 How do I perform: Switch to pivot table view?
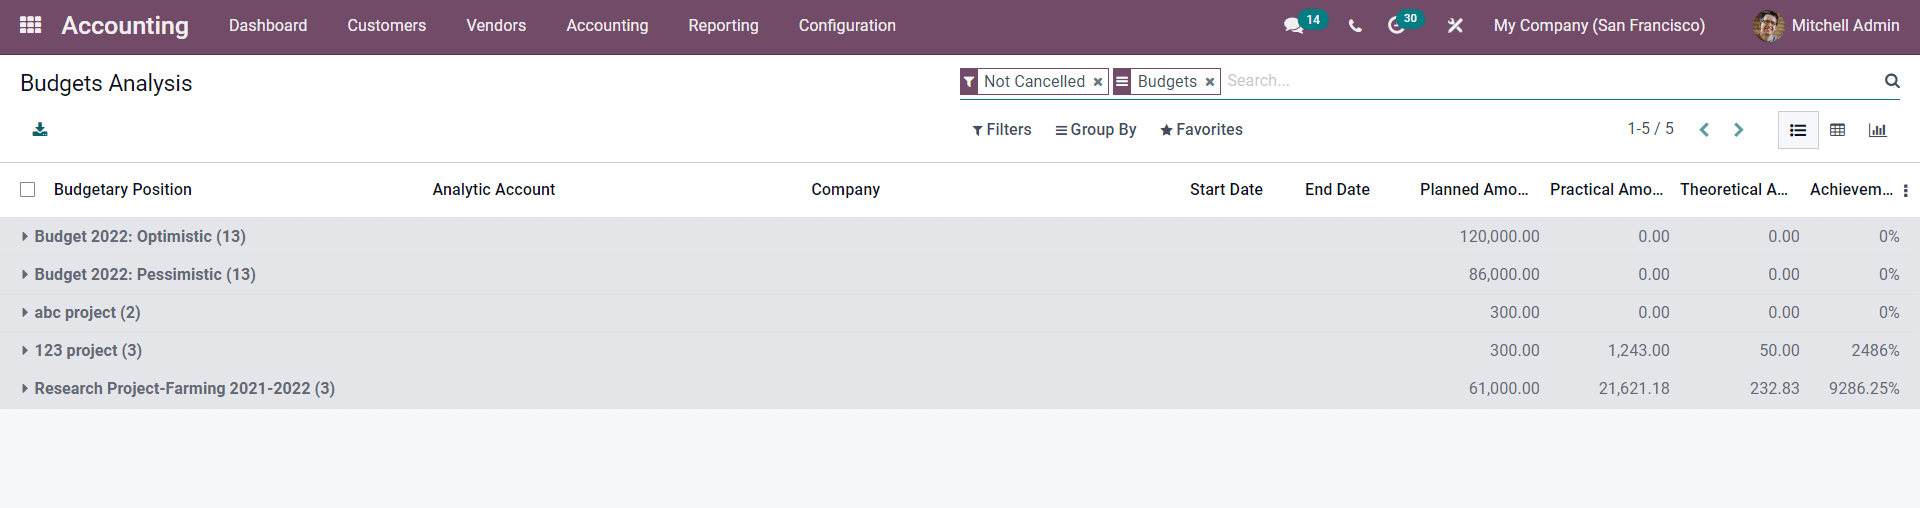1837,130
